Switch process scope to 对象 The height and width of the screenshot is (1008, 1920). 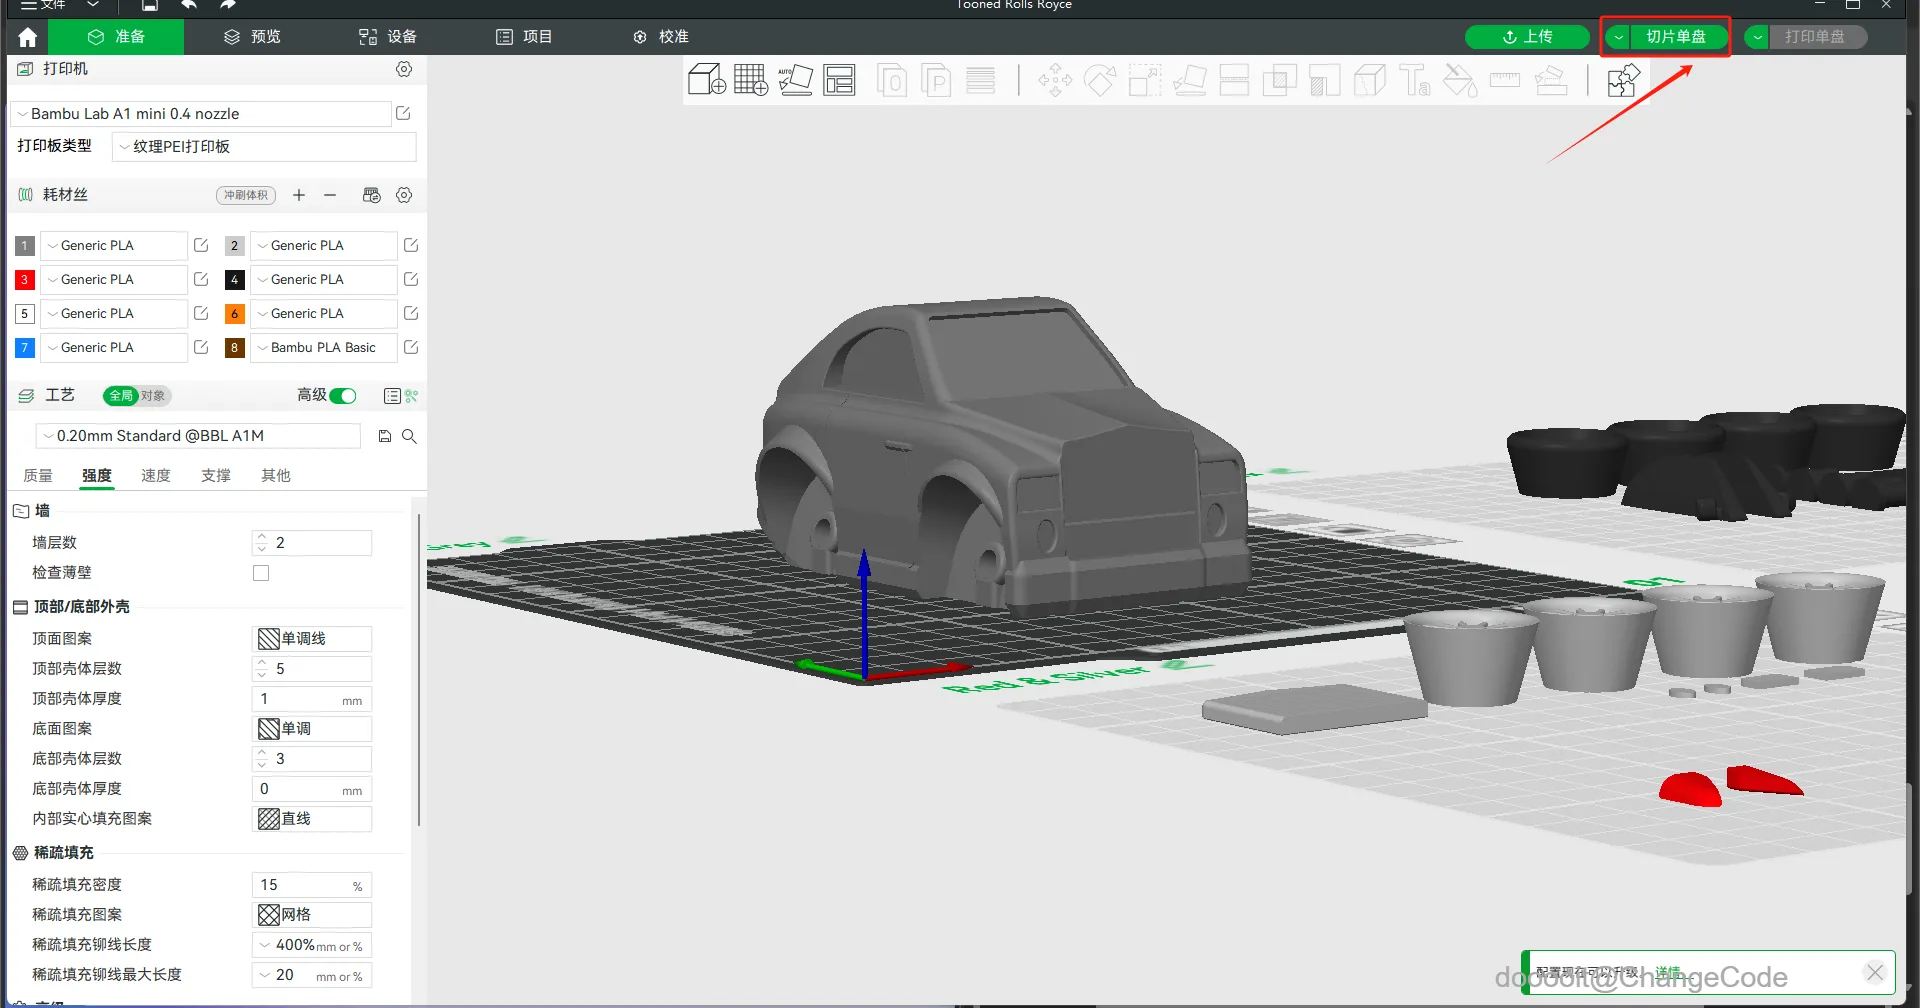pos(153,396)
